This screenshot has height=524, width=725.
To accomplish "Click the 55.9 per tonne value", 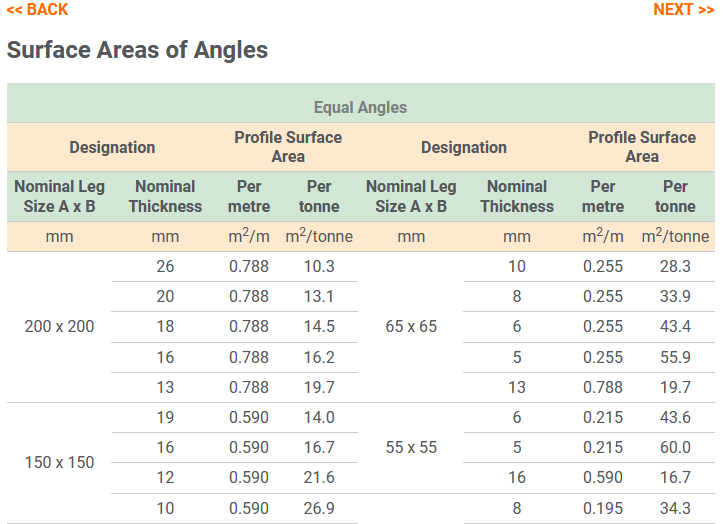I will [675, 357].
